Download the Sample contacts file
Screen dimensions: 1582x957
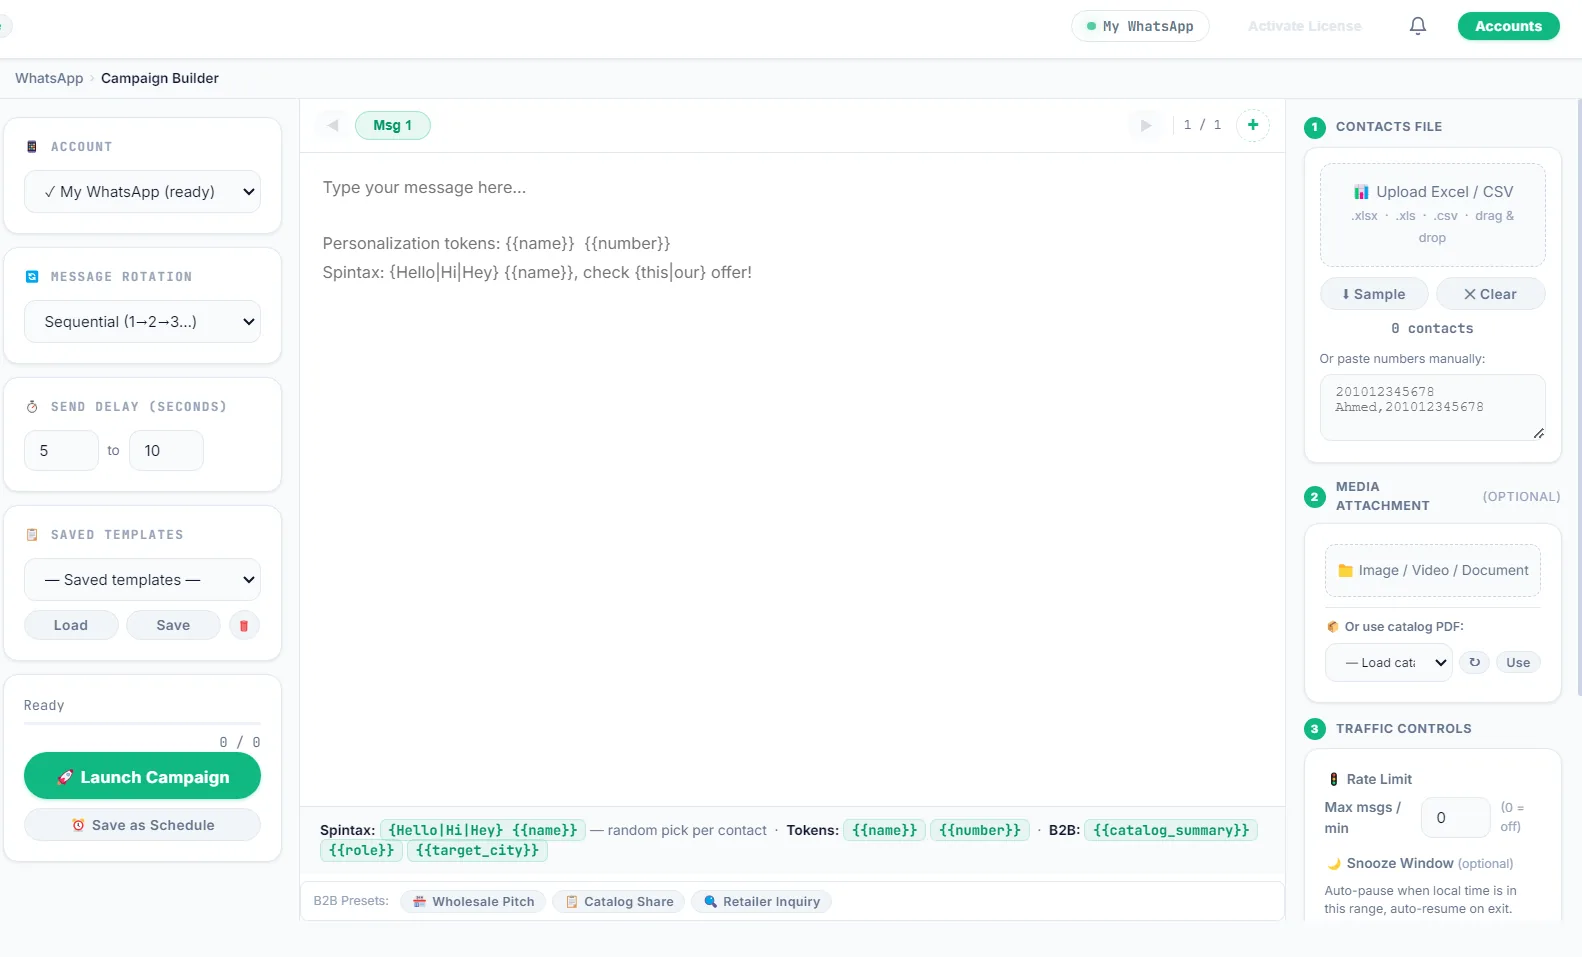click(x=1373, y=294)
